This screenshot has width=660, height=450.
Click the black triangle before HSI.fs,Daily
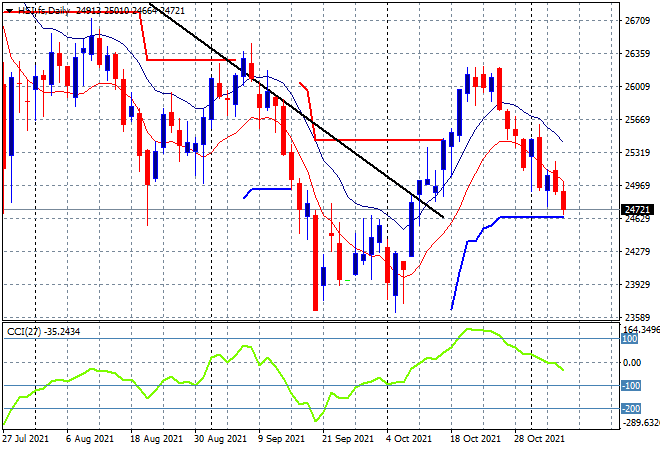click(x=10, y=11)
